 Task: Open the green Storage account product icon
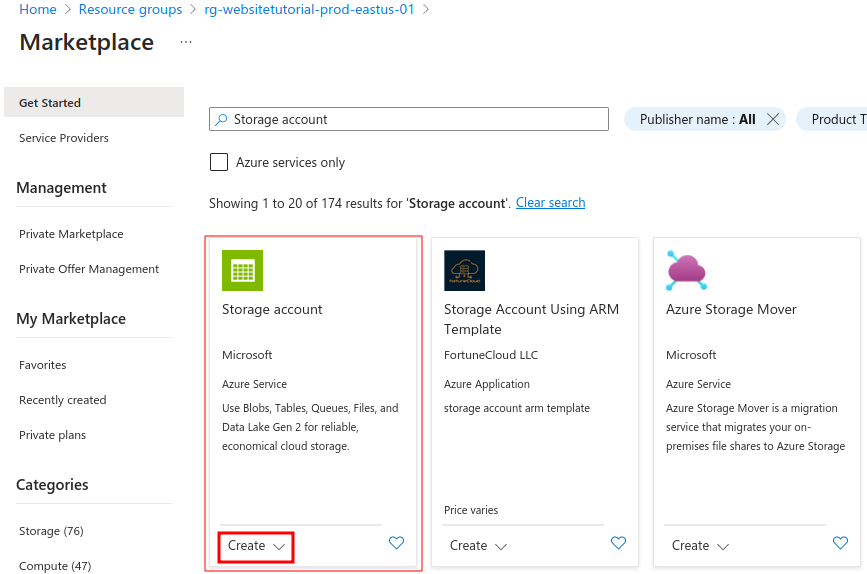(242, 270)
